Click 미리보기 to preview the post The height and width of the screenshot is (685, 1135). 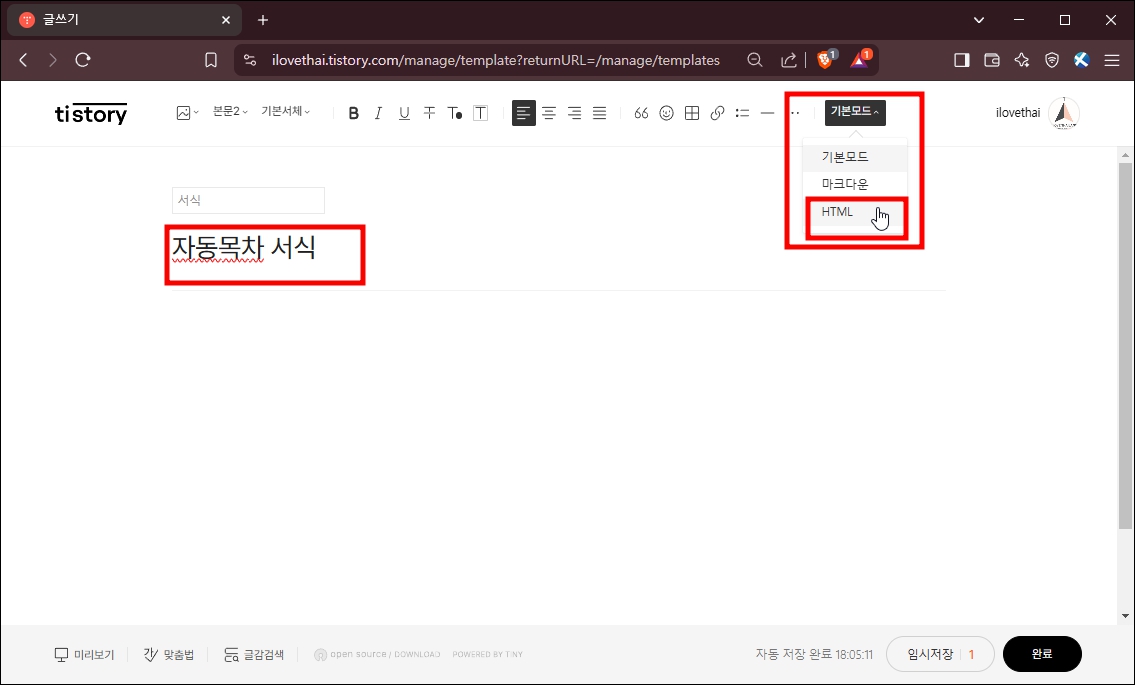point(84,654)
